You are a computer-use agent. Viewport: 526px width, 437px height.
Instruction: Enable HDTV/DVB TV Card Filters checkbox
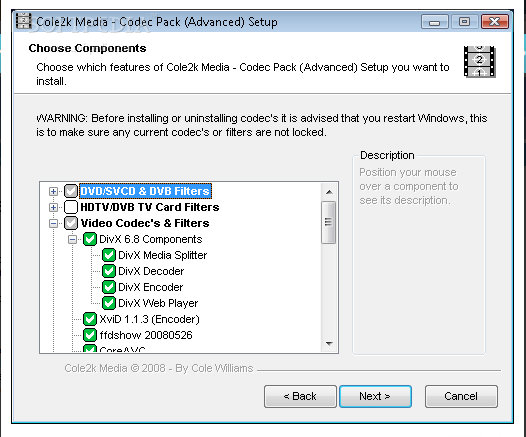(71, 207)
